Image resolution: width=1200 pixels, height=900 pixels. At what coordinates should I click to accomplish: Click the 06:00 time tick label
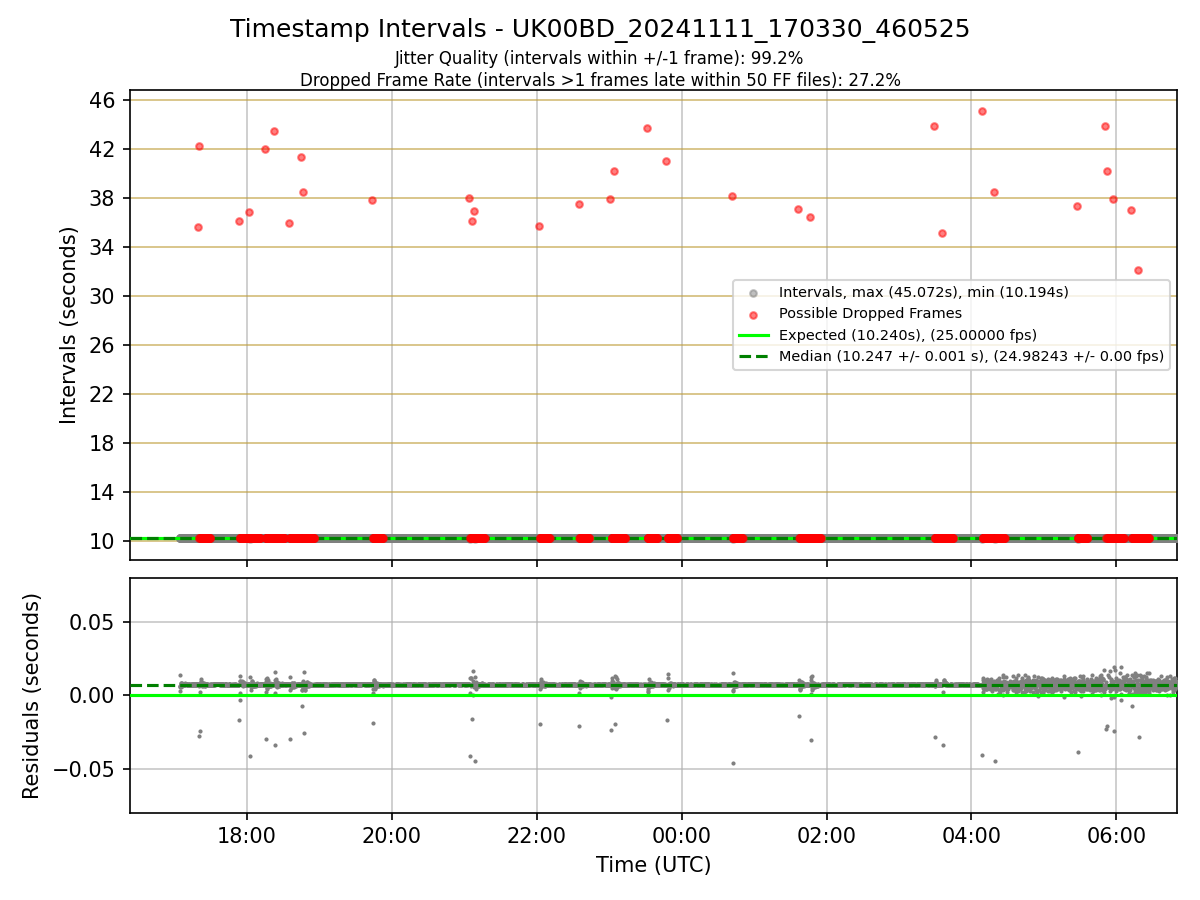tap(1116, 835)
